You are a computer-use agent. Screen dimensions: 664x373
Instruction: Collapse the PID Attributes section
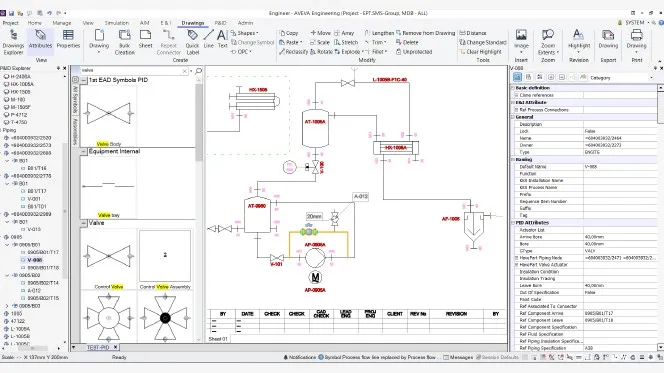[513, 222]
